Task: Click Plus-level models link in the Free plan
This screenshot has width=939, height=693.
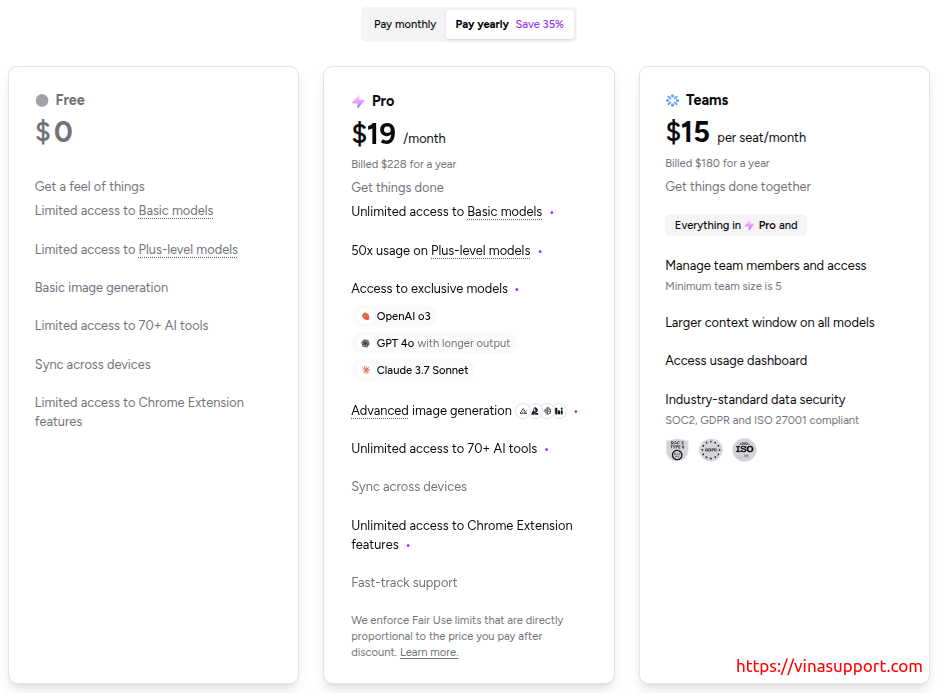Action: tap(187, 250)
